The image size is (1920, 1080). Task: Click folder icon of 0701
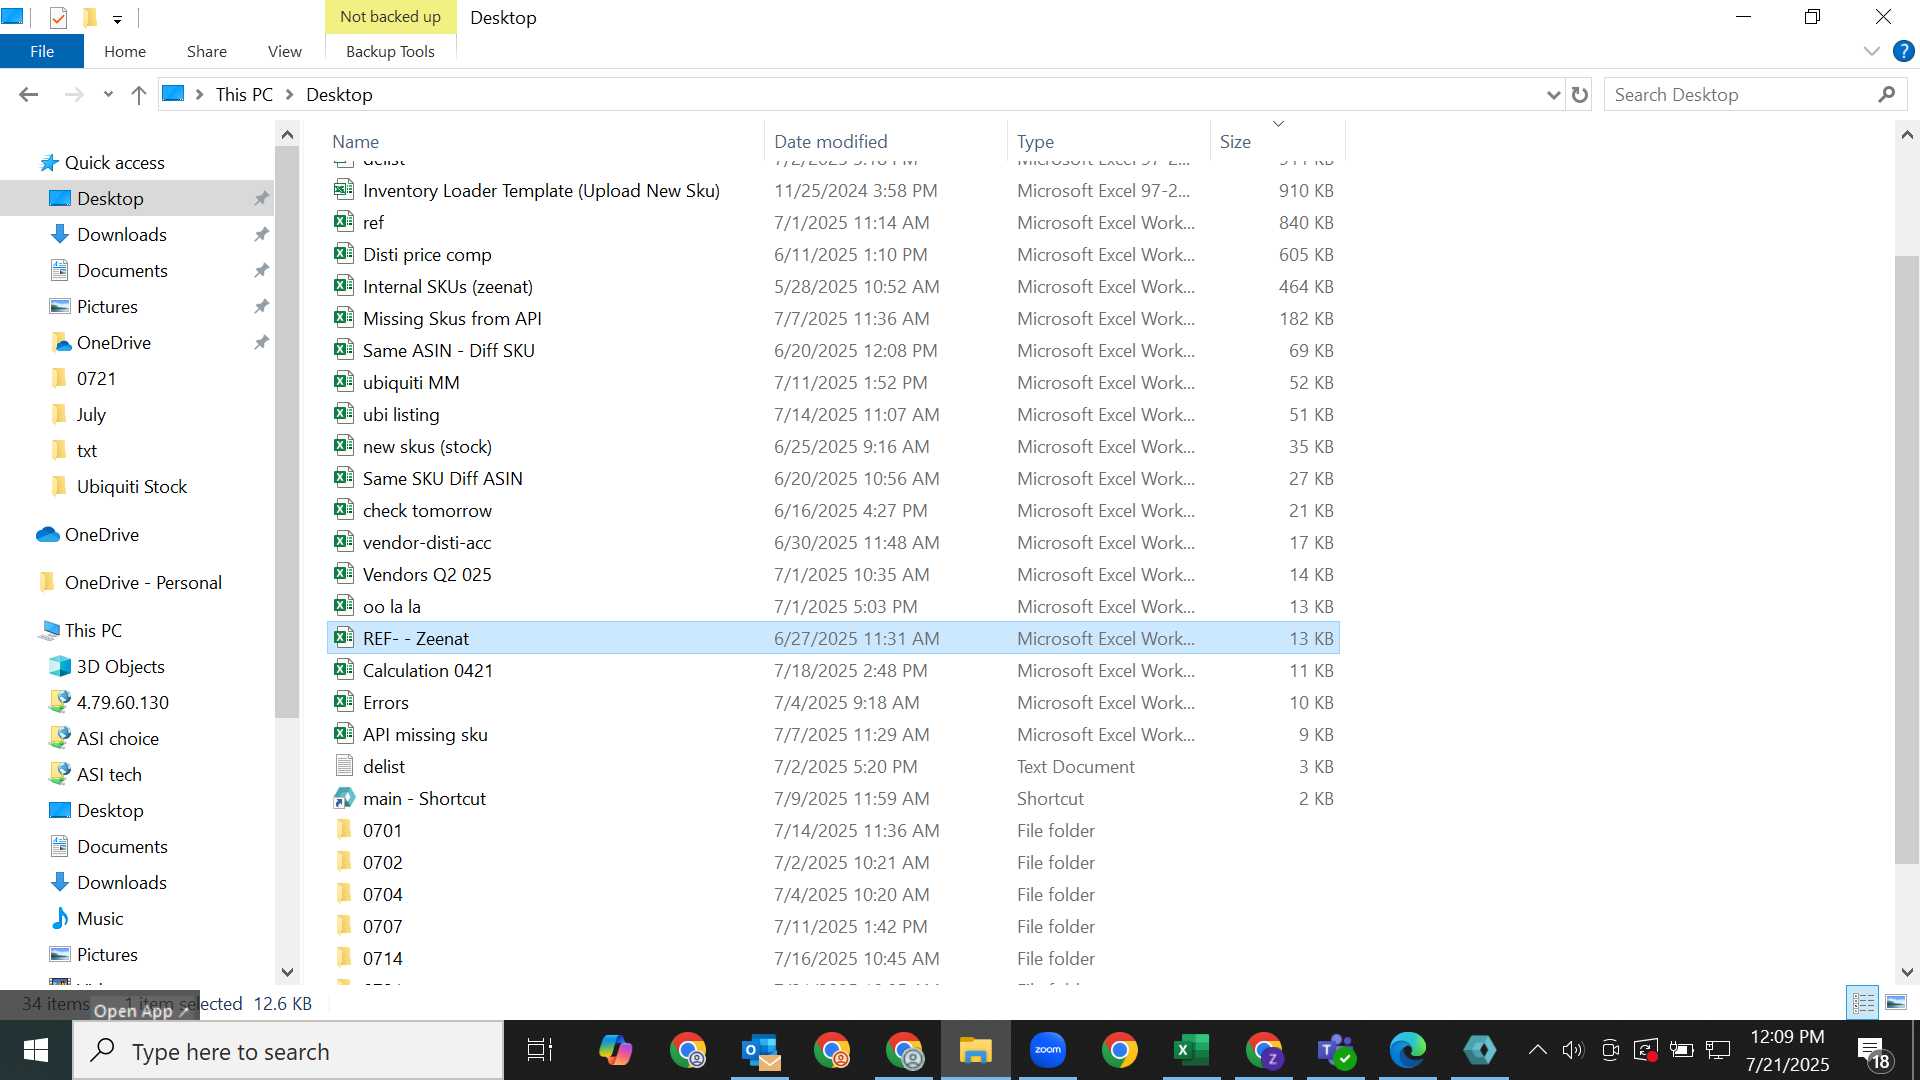(343, 830)
